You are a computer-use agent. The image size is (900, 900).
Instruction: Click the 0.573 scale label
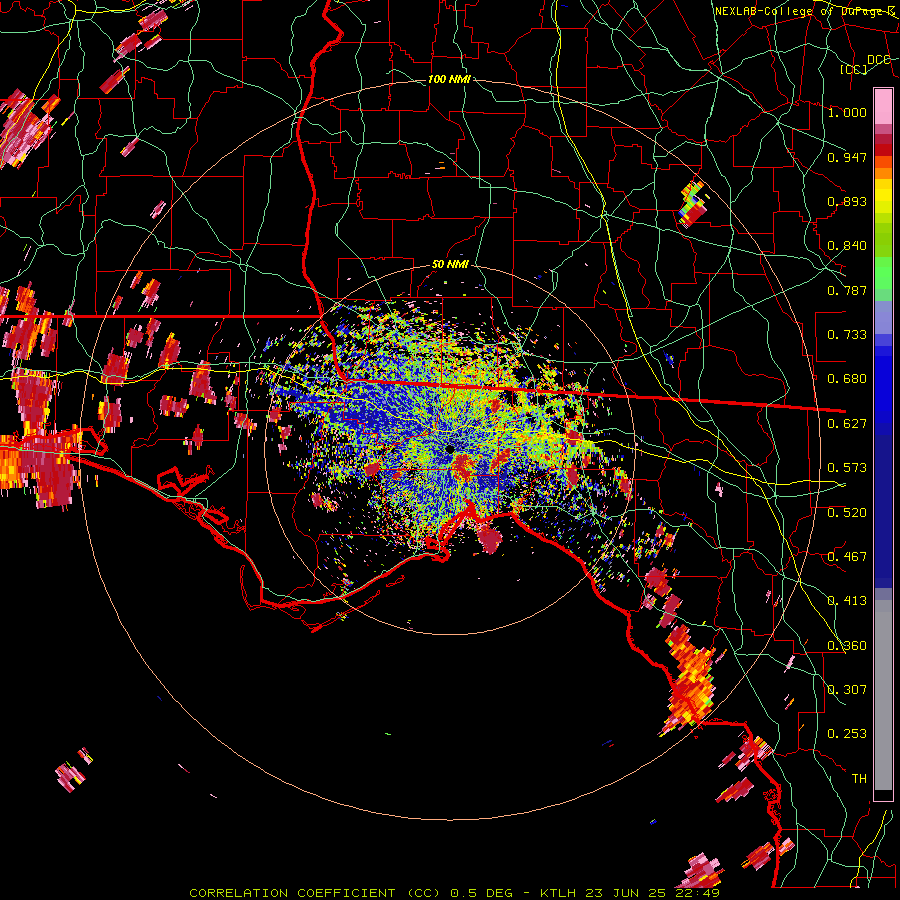pos(847,468)
